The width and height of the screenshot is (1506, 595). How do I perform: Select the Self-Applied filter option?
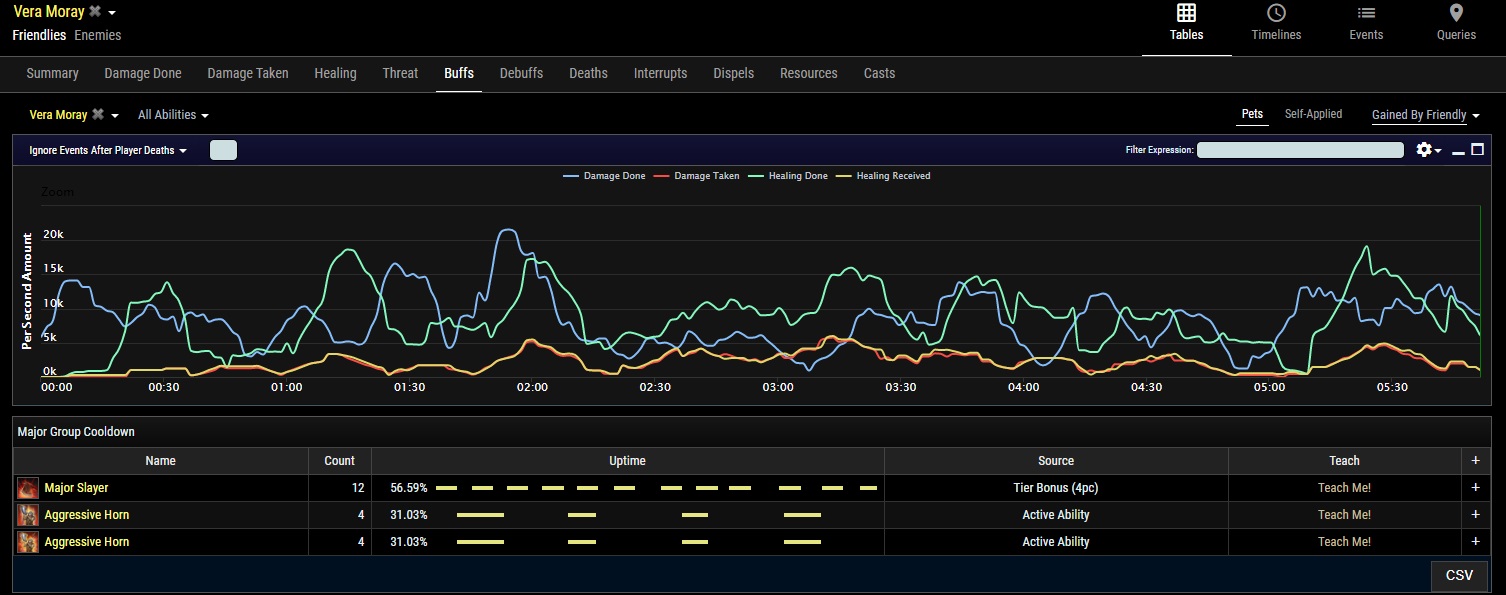tap(1313, 114)
